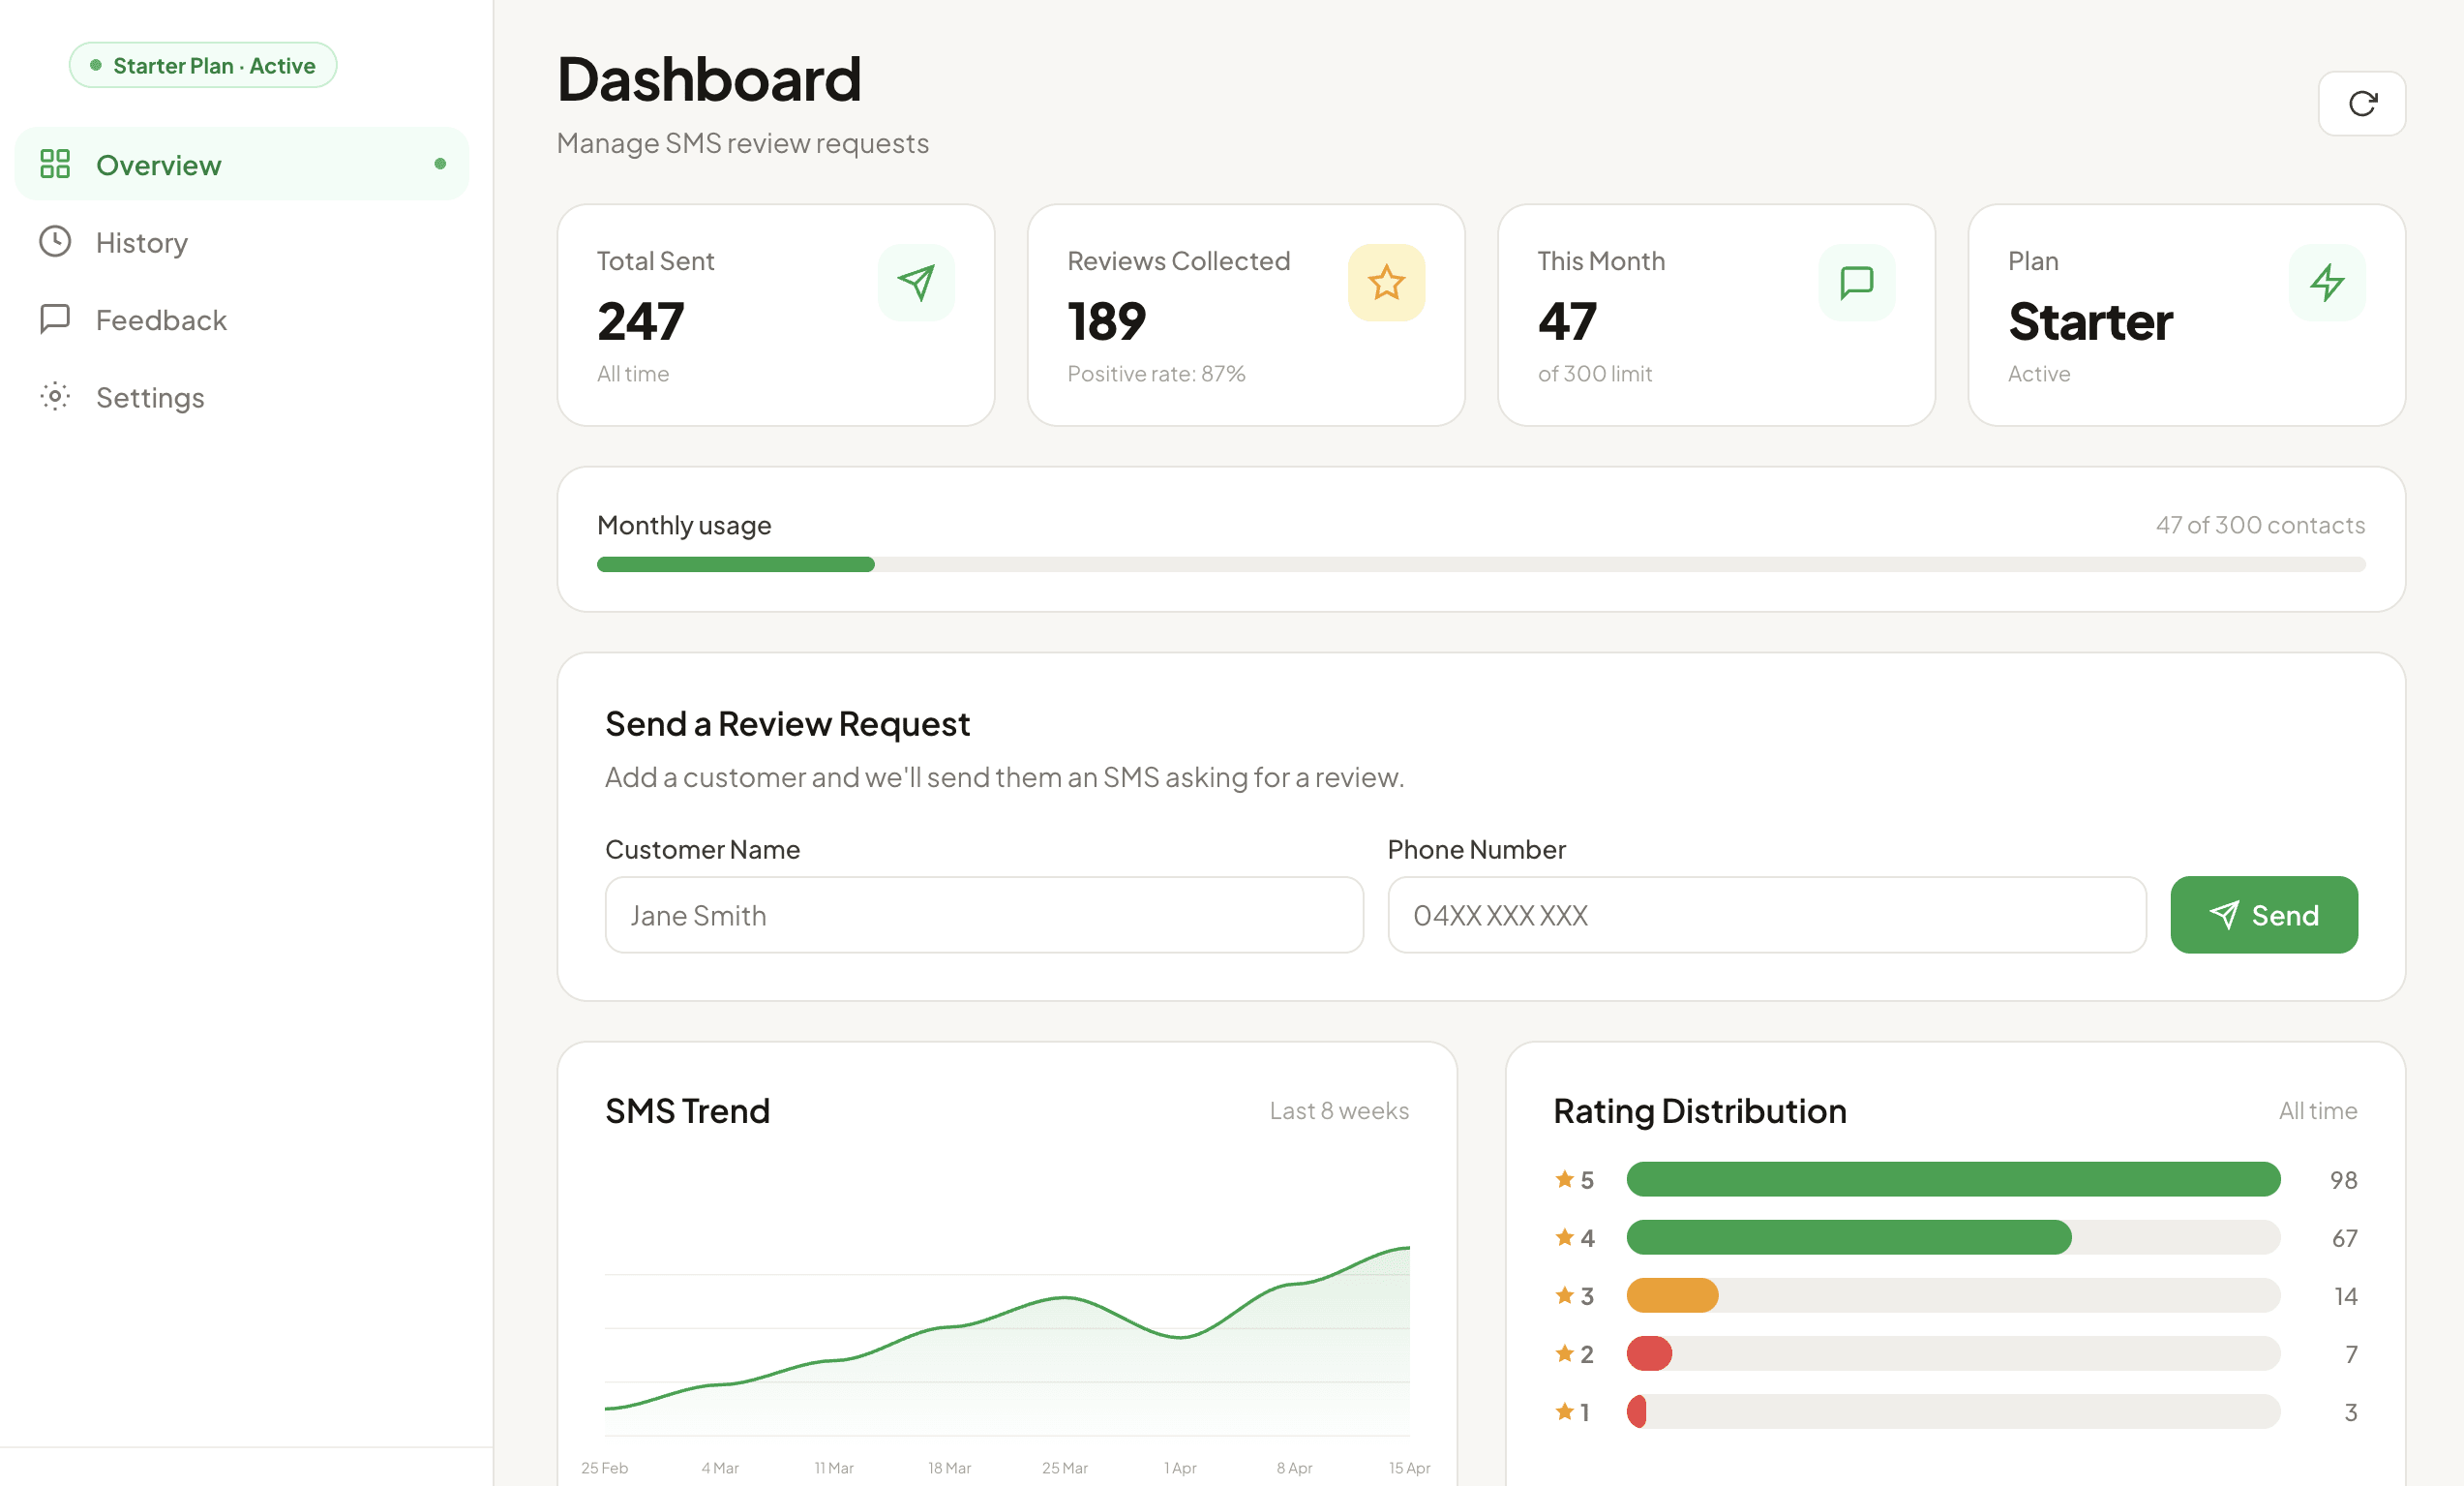Click the lightning bolt icon on Plan card
Screen dimensions: 2464x1486
click(2326, 282)
